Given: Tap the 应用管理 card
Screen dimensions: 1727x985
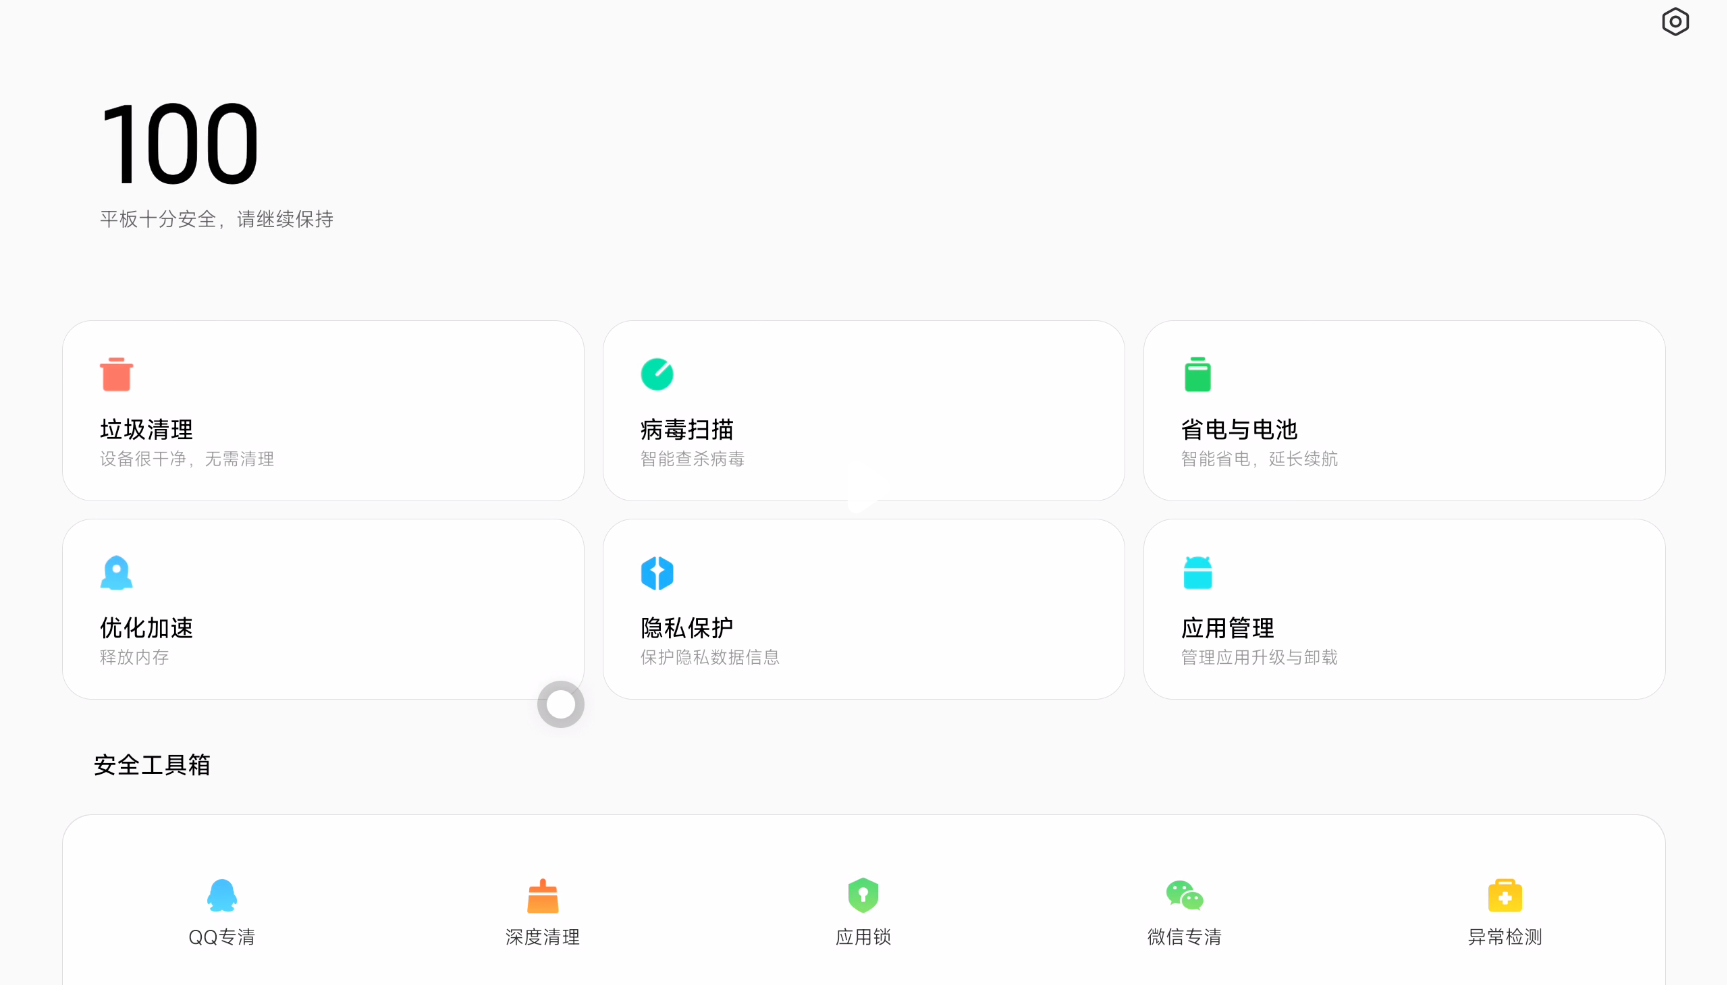Looking at the screenshot, I should point(1404,608).
